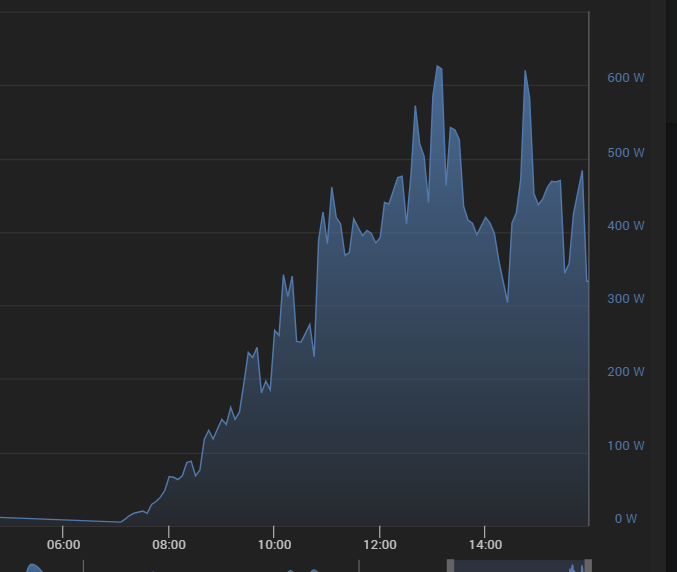The width and height of the screenshot is (677, 572).
Task: Click the 12:00 time axis label
Action: click(380, 545)
